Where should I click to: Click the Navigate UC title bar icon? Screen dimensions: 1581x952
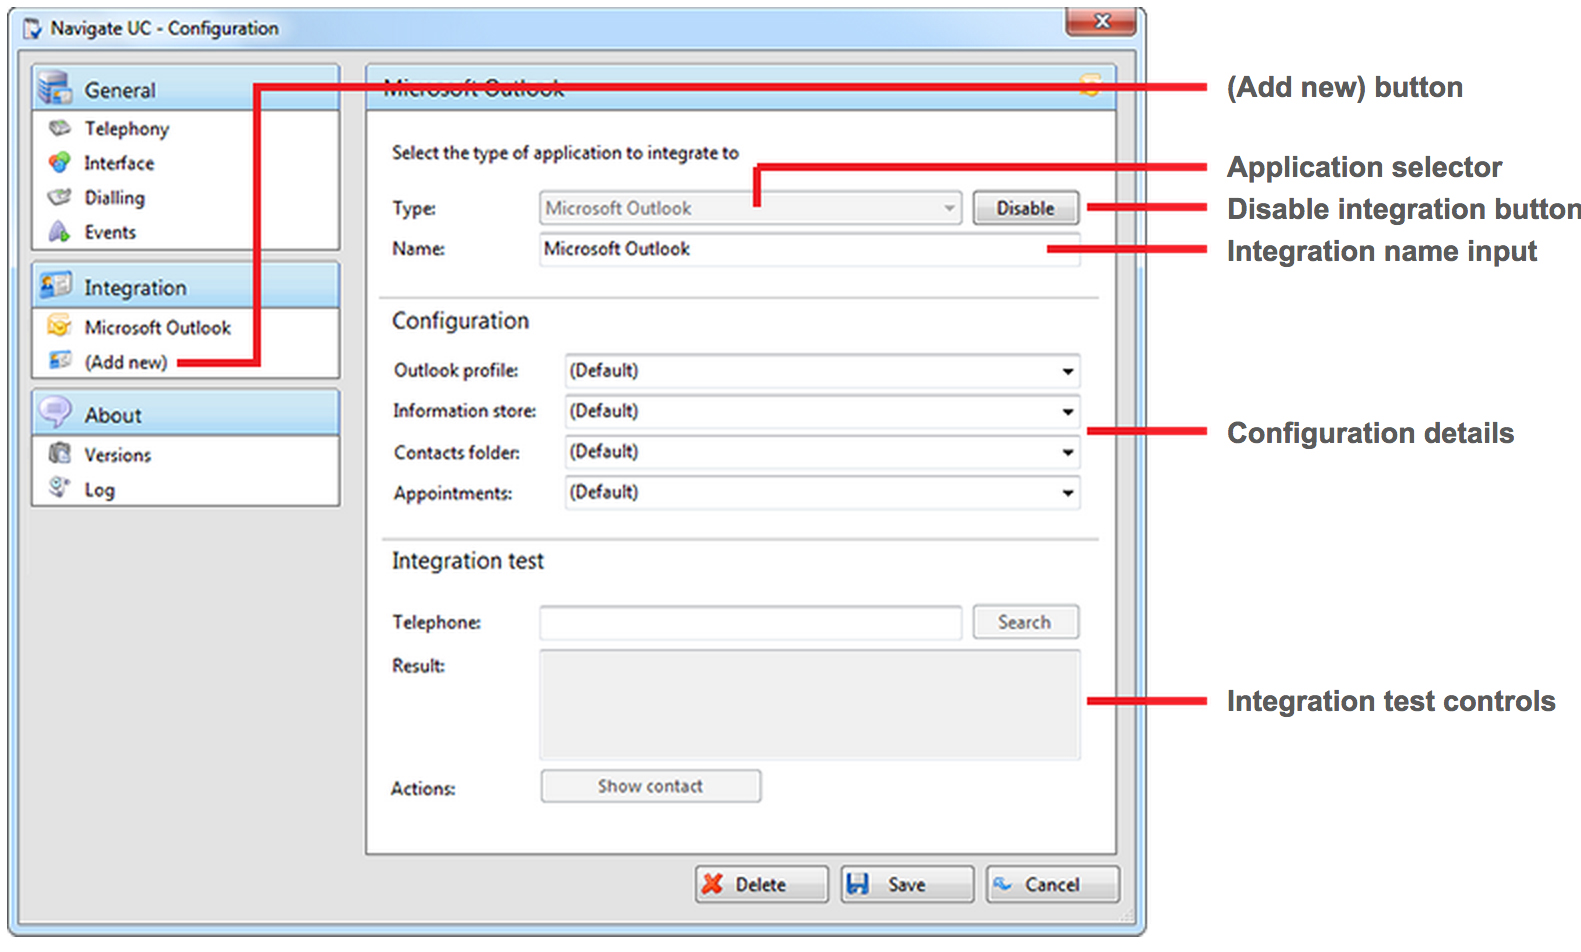pos(33,29)
